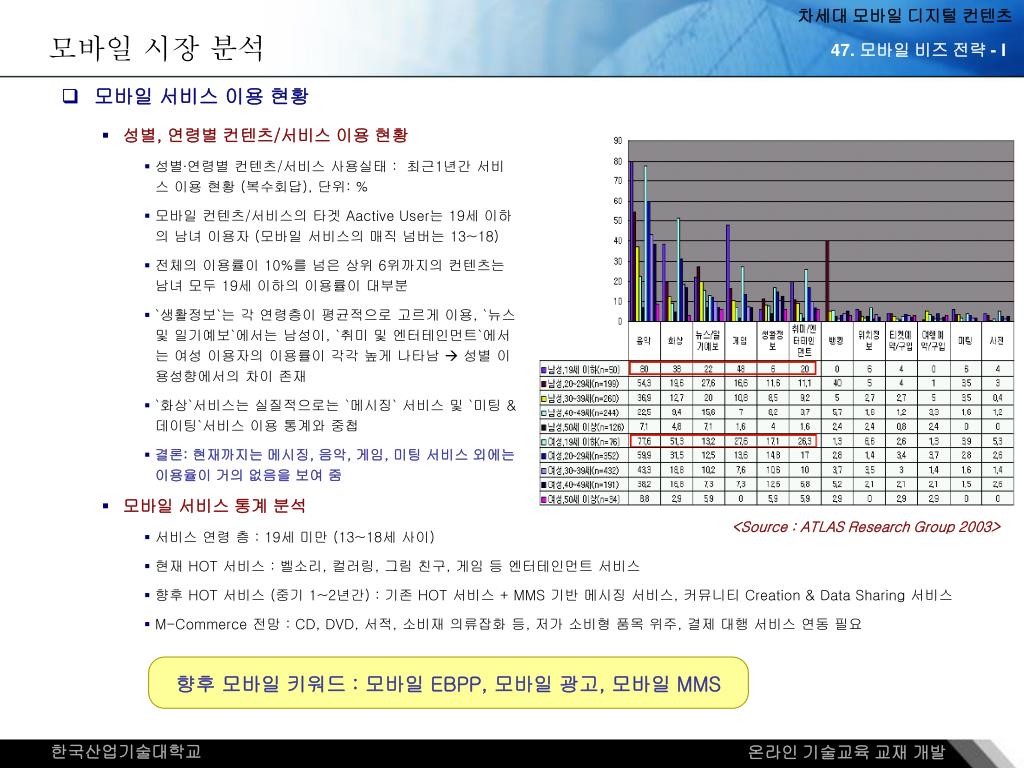Screen dimensions: 1024x768
Task: Click the row label '남성,19세 이하(n=50)'
Action: click(584, 369)
